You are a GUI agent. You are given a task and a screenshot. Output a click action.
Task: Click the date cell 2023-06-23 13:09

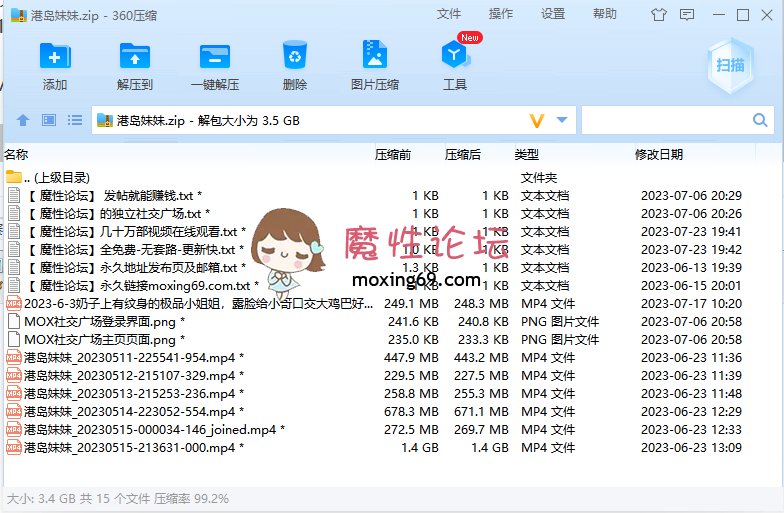tap(692, 448)
